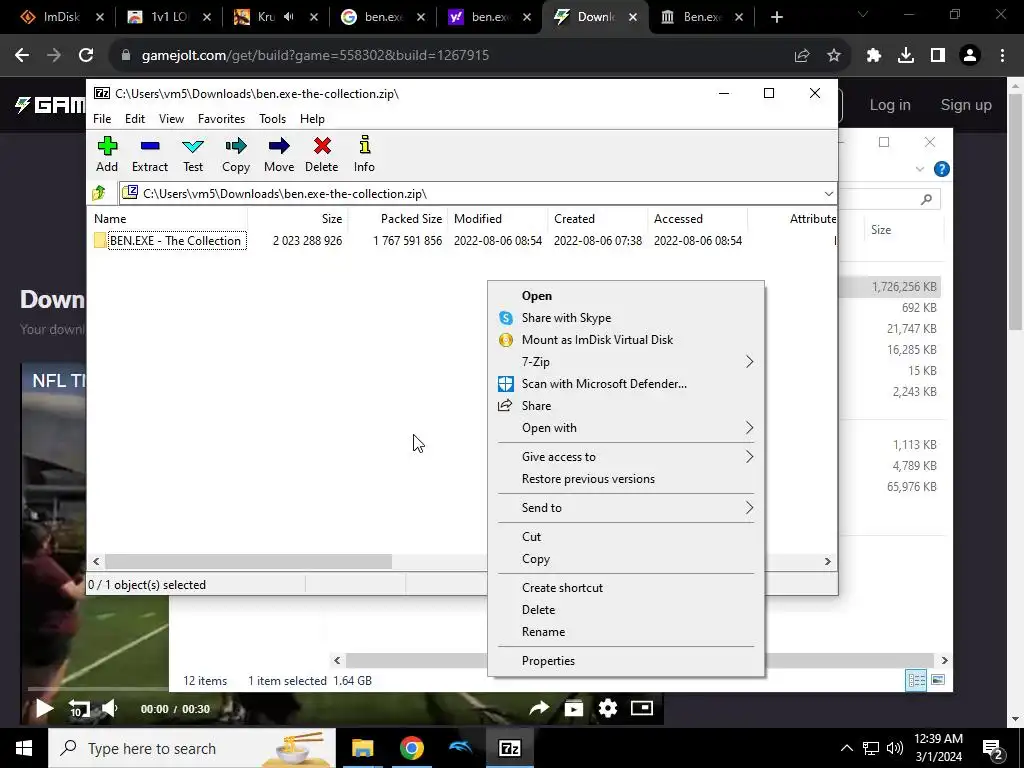1024x768 pixels.
Task: Click the Test toolbar icon
Action: click(x=193, y=155)
